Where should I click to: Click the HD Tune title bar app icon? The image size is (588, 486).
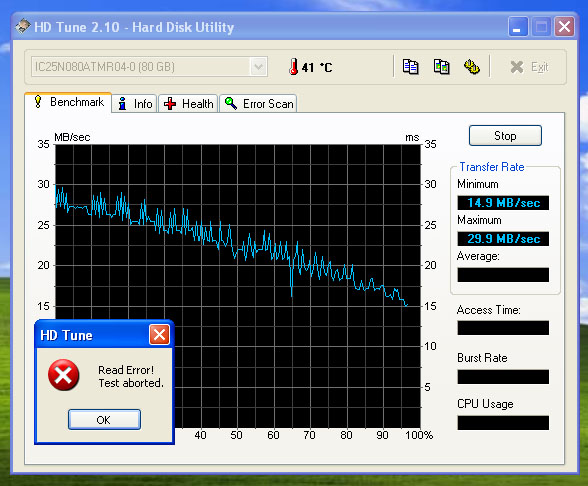pyautogui.click(x=23, y=26)
